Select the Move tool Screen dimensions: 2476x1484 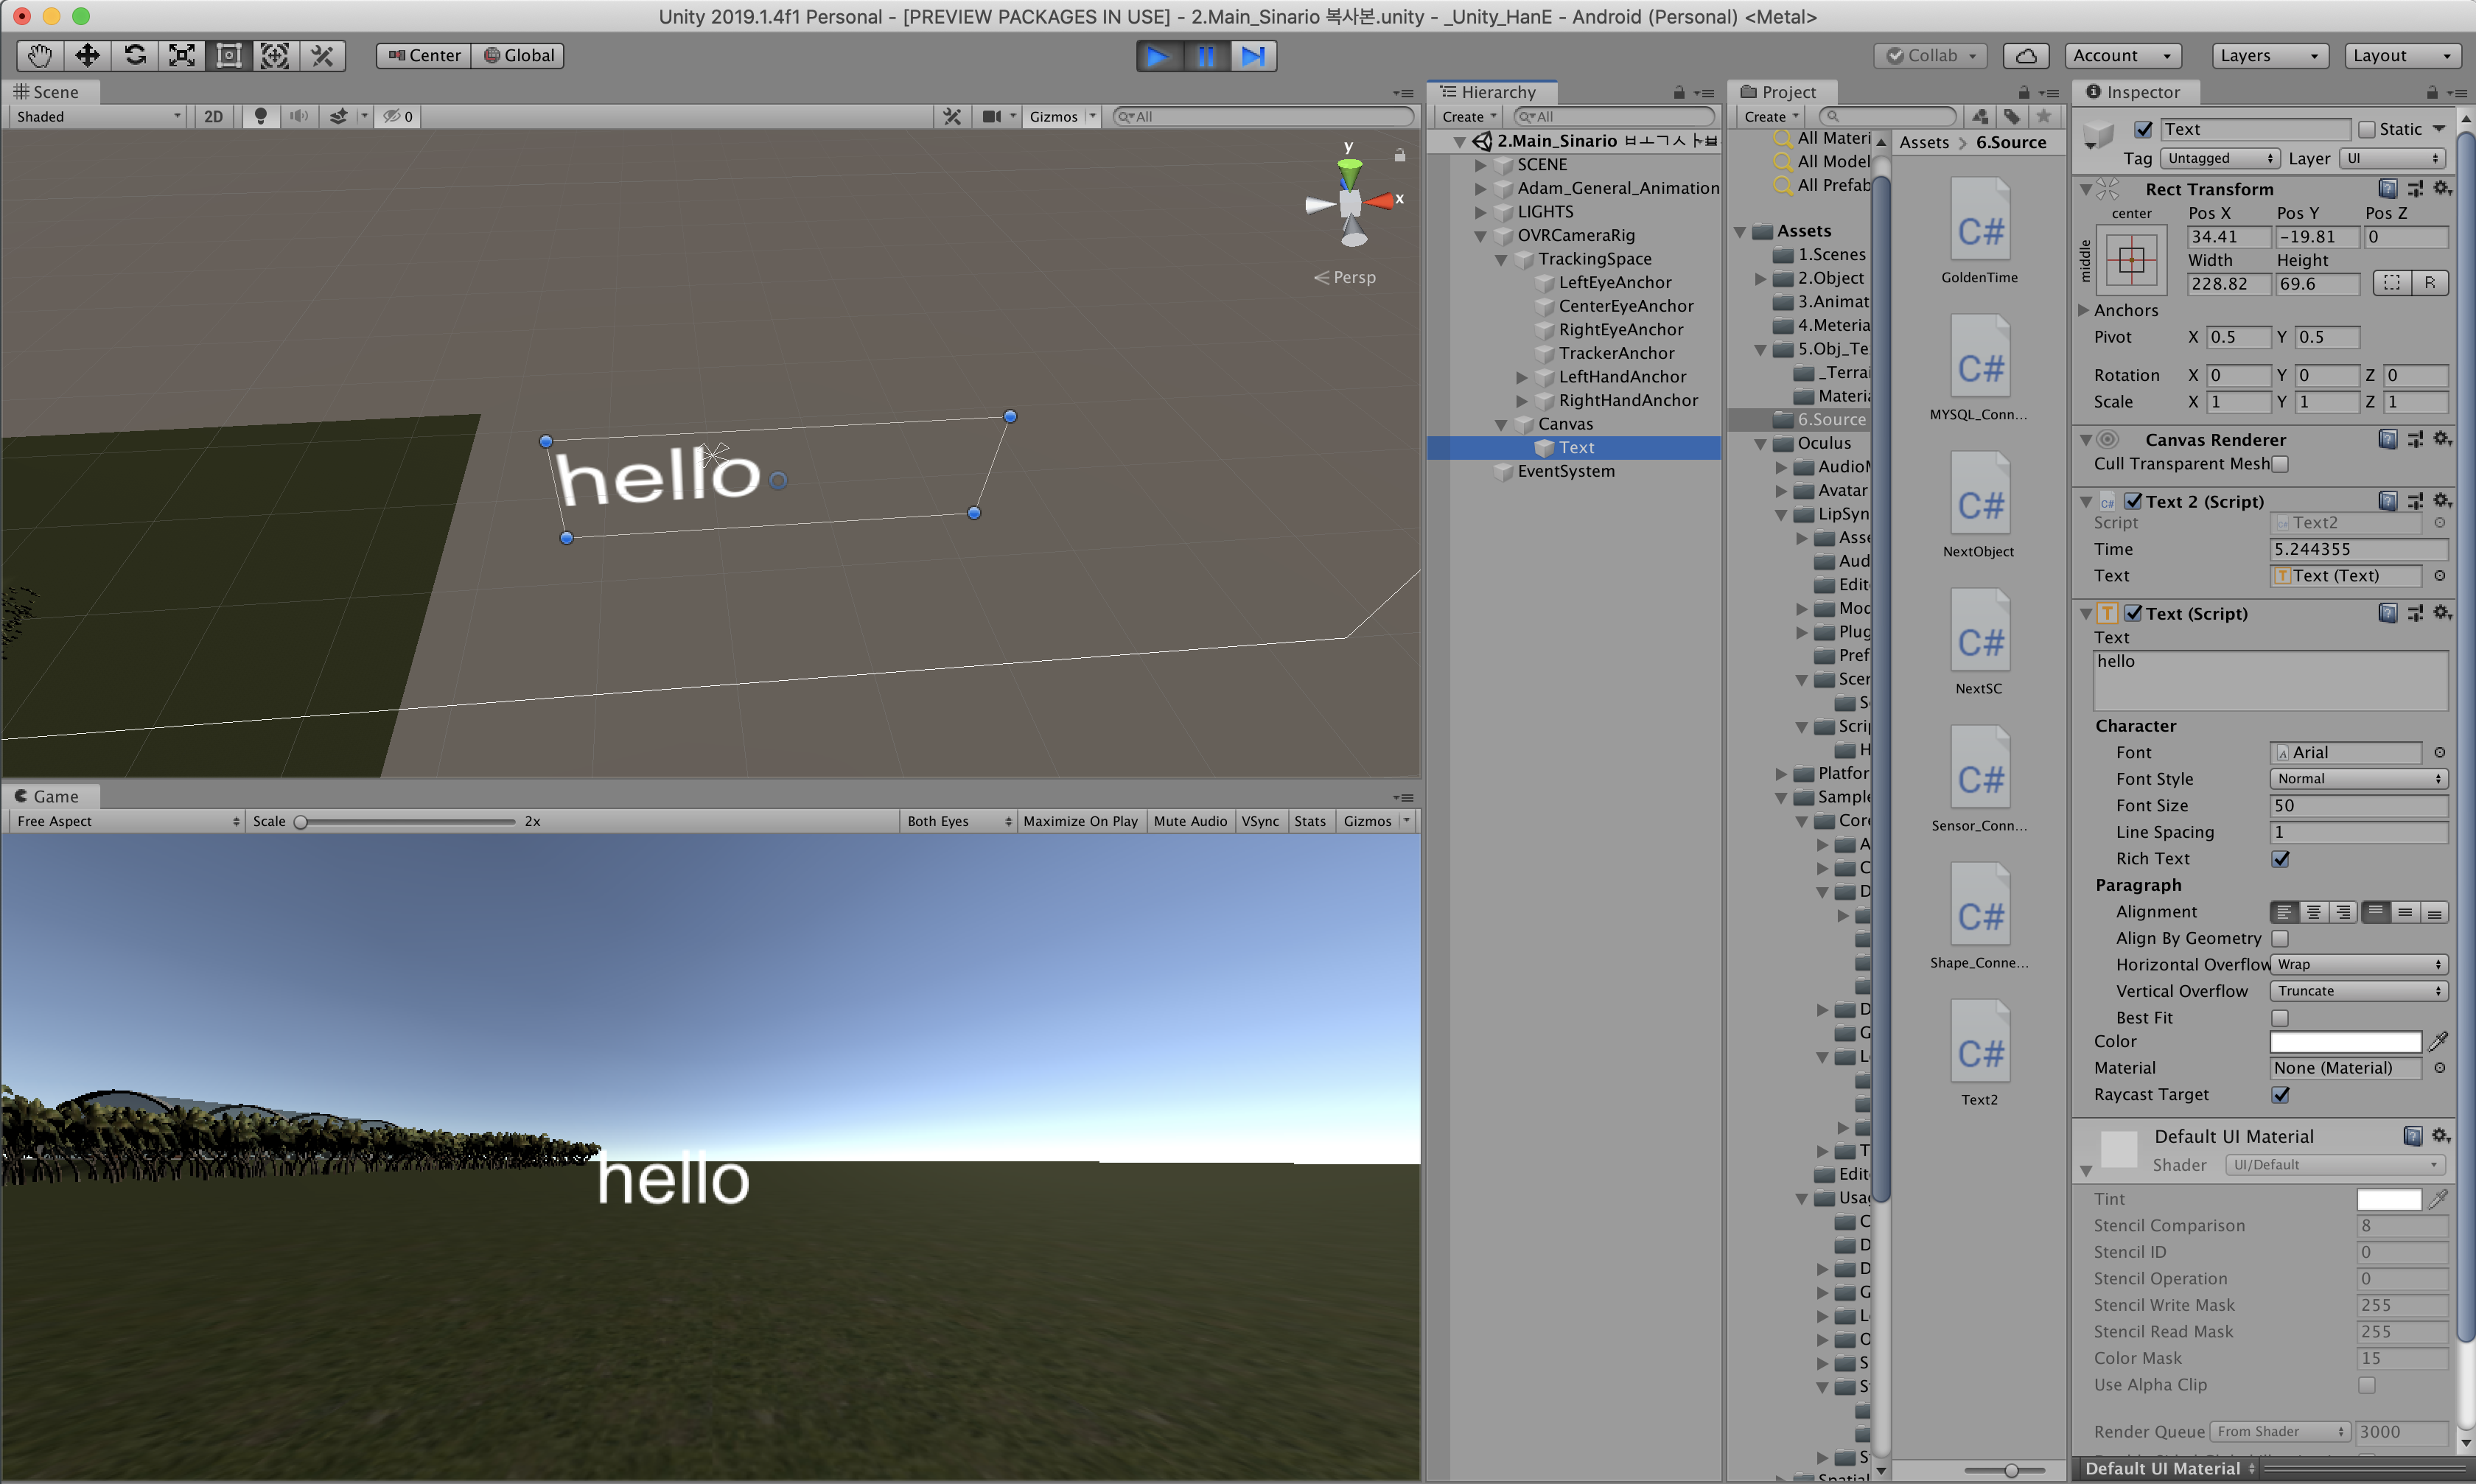(x=87, y=55)
